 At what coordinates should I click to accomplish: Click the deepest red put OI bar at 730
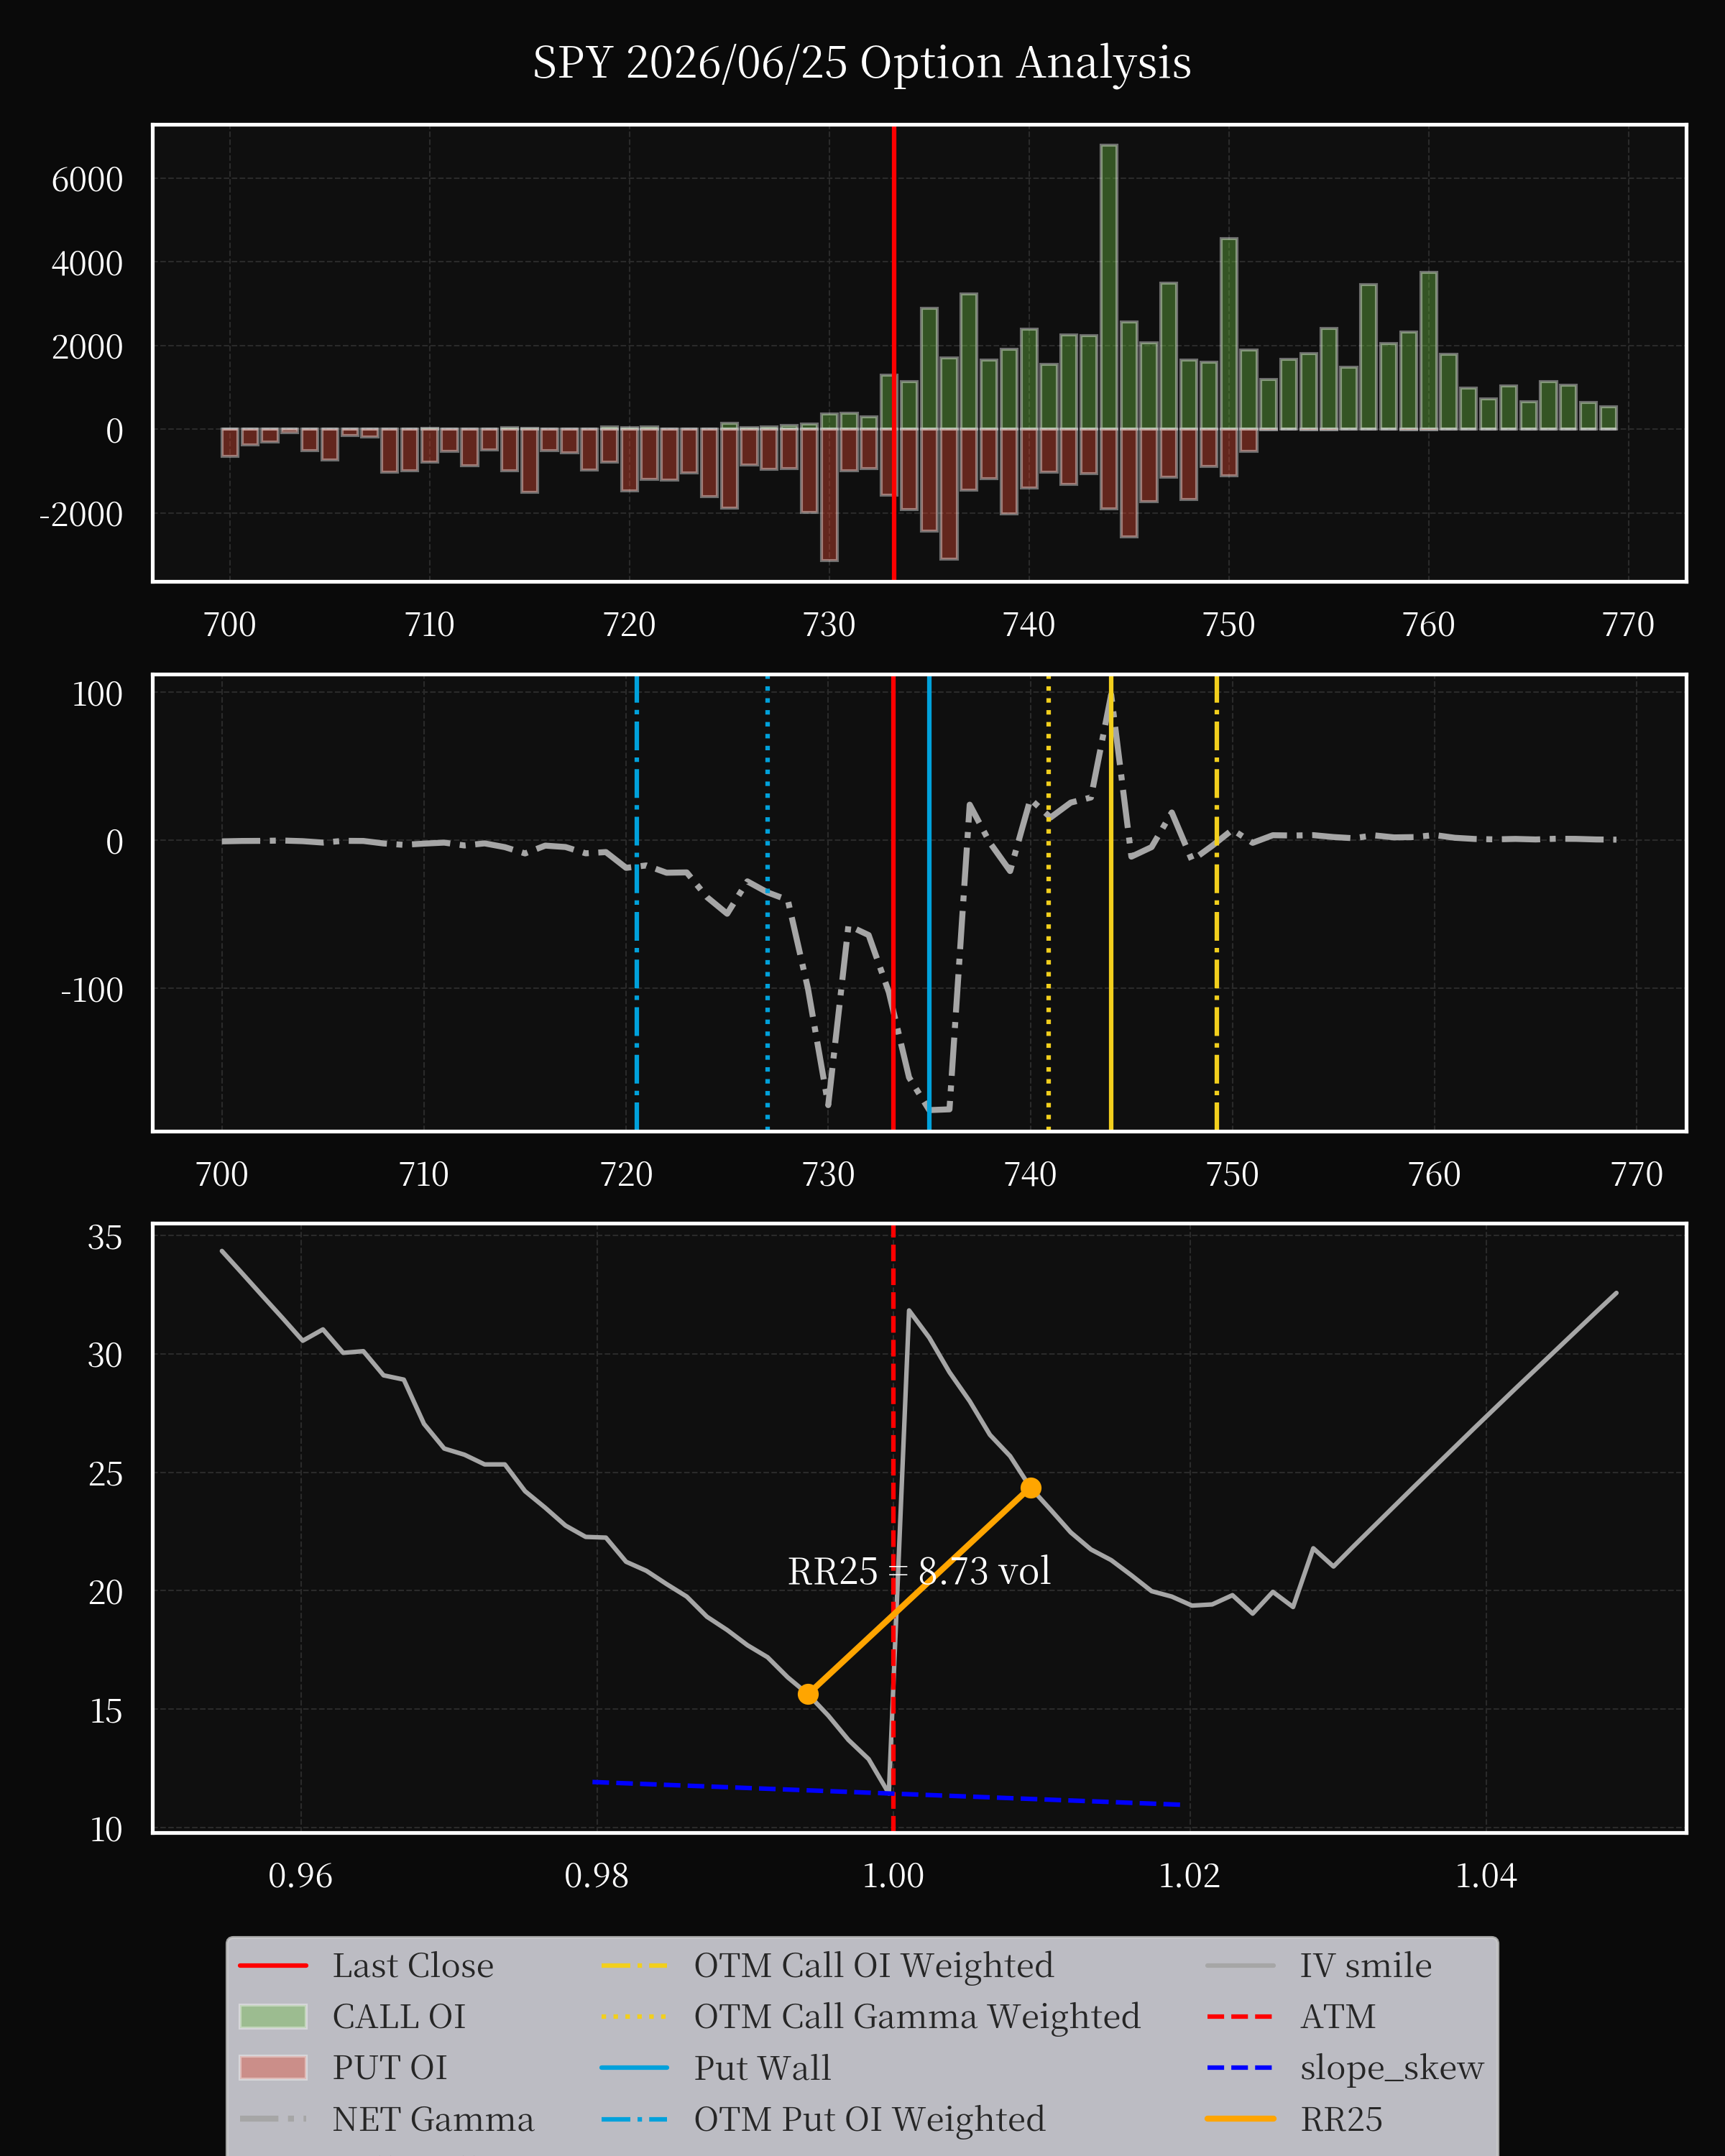coord(829,495)
